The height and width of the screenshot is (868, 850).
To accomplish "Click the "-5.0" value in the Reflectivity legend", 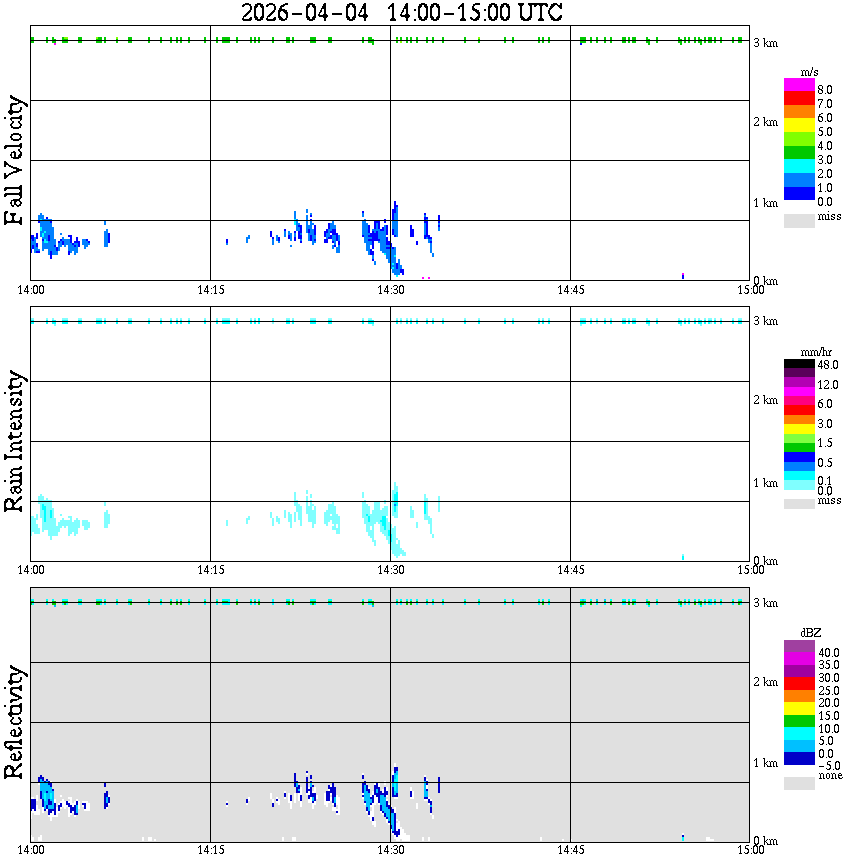I will (829, 766).
